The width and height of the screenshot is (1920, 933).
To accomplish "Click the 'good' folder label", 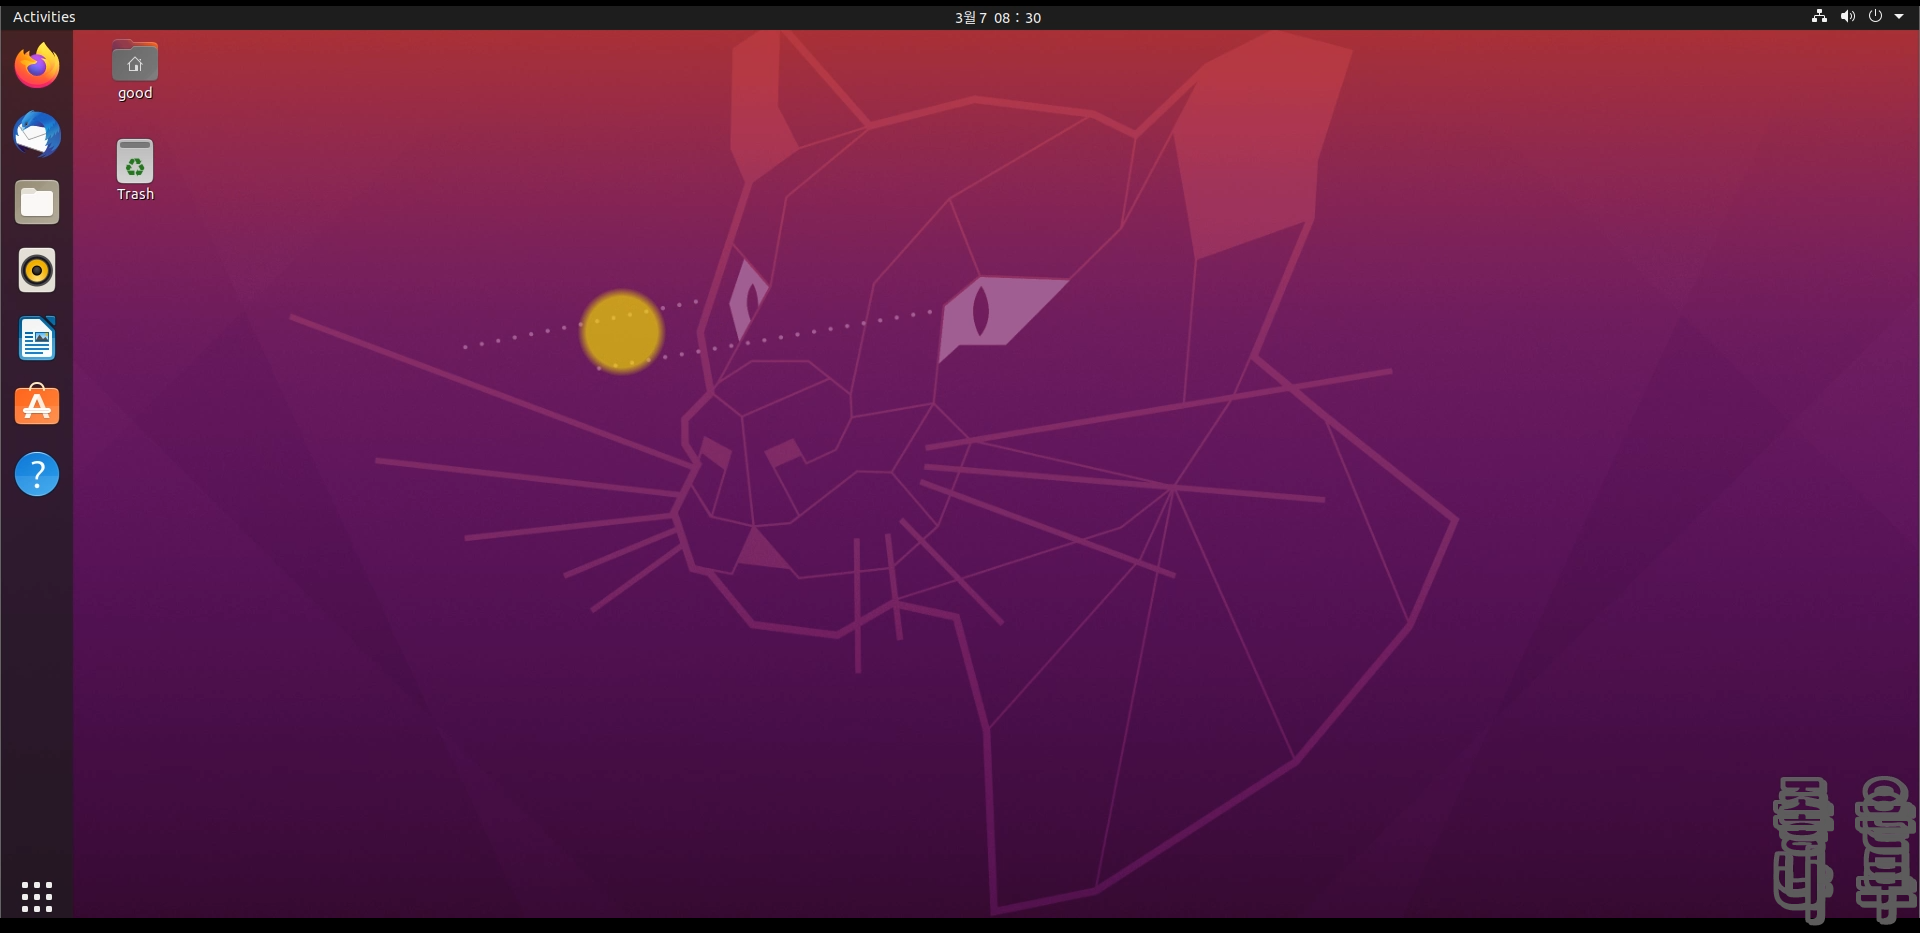I will [135, 93].
